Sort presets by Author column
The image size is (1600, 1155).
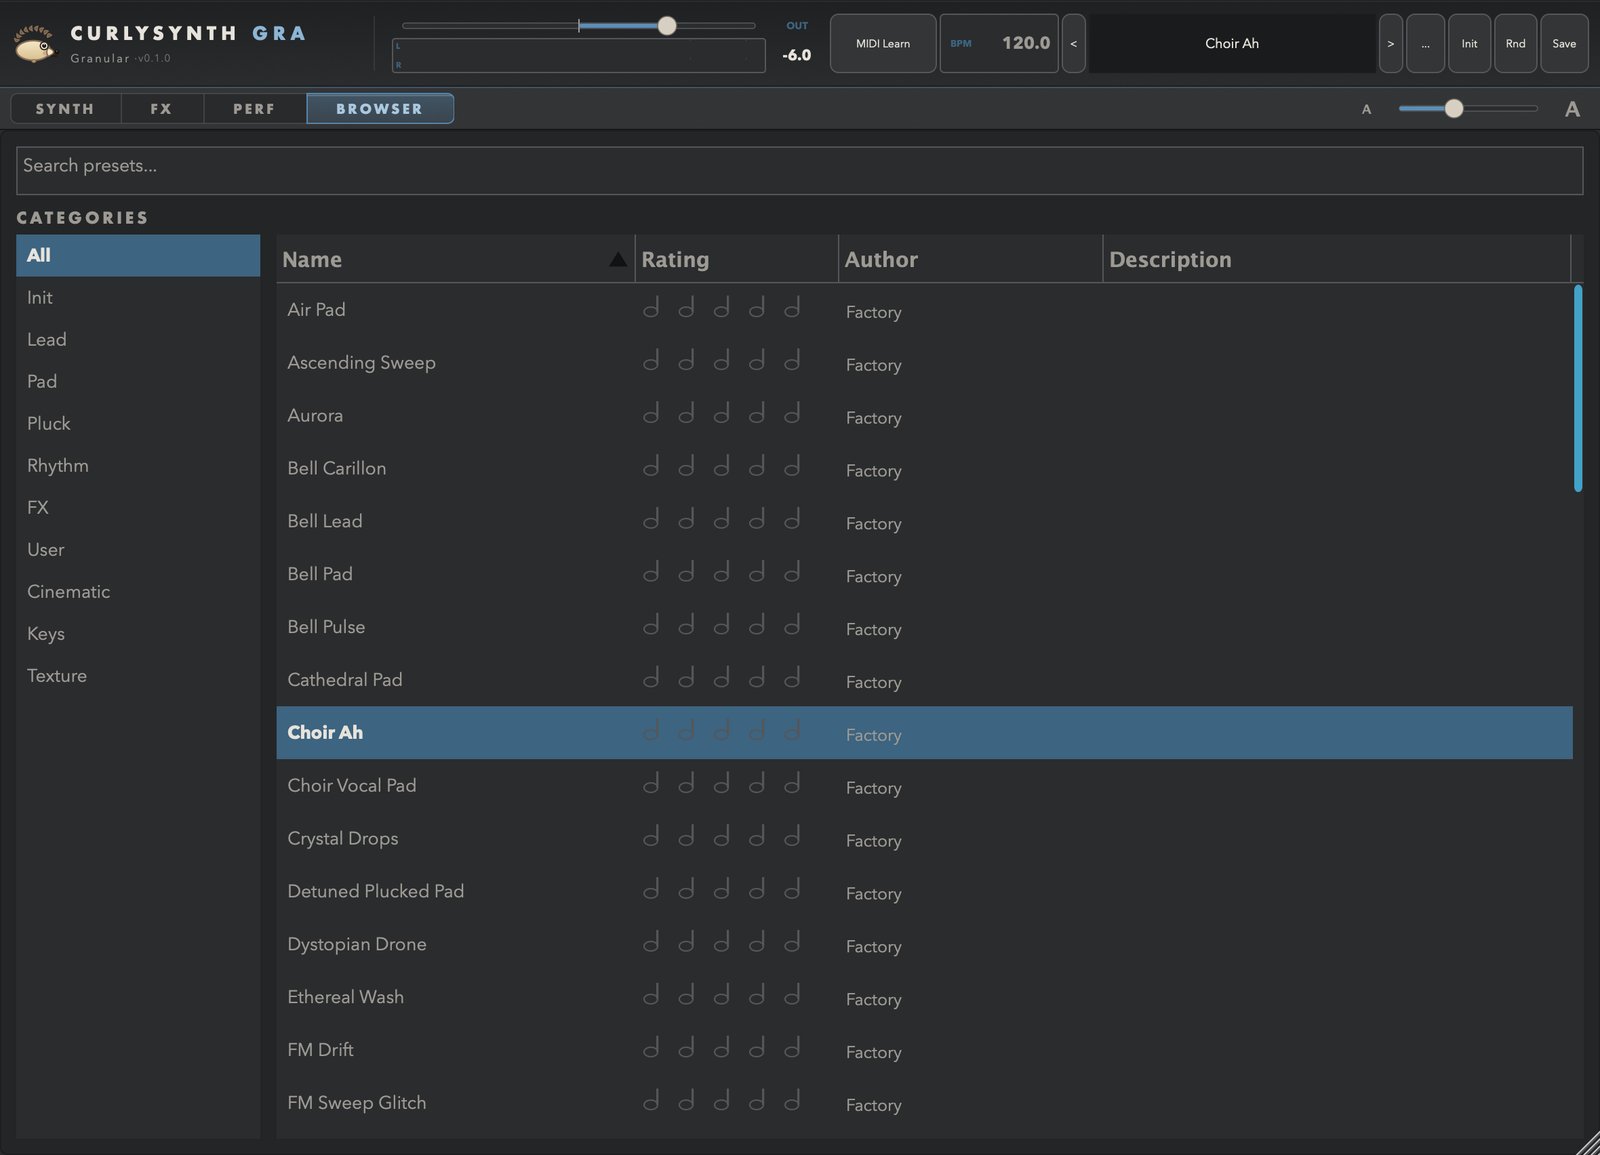tap(970, 259)
